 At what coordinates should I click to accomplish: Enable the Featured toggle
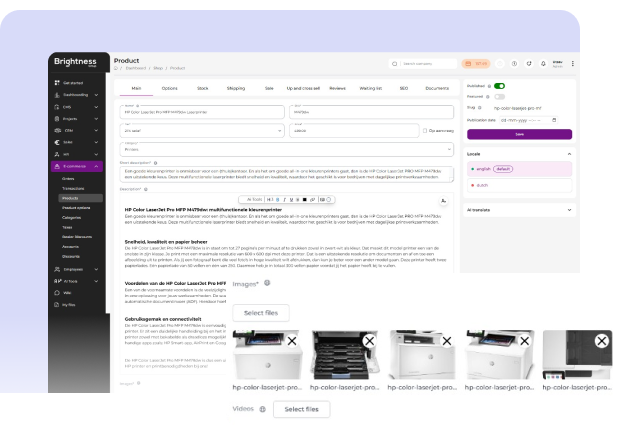[x=499, y=97]
